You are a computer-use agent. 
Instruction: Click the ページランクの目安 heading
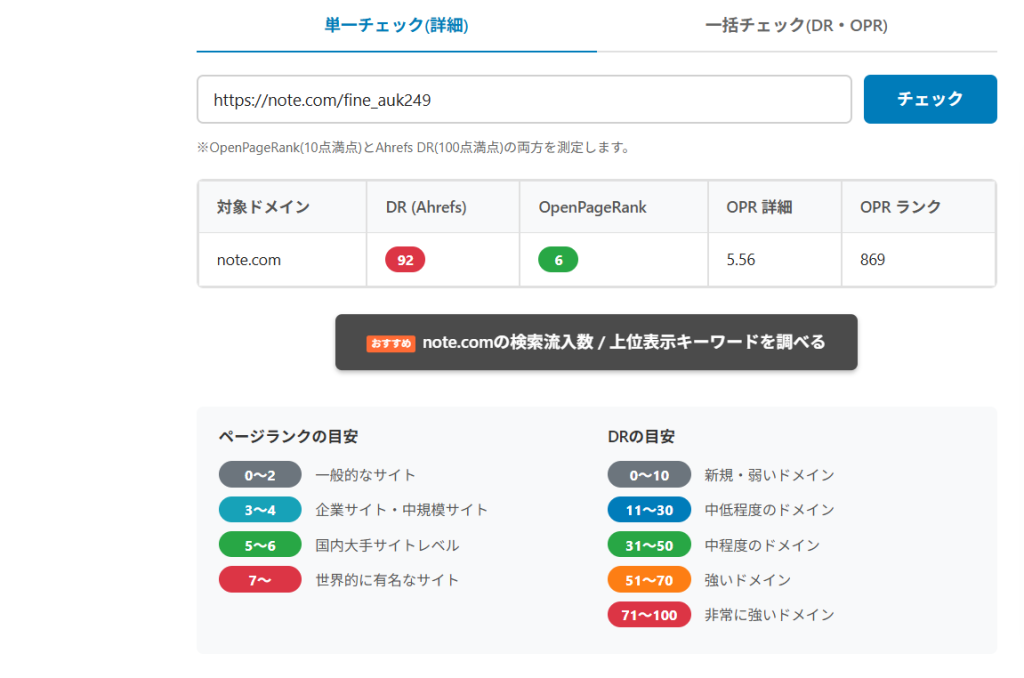click(x=288, y=436)
